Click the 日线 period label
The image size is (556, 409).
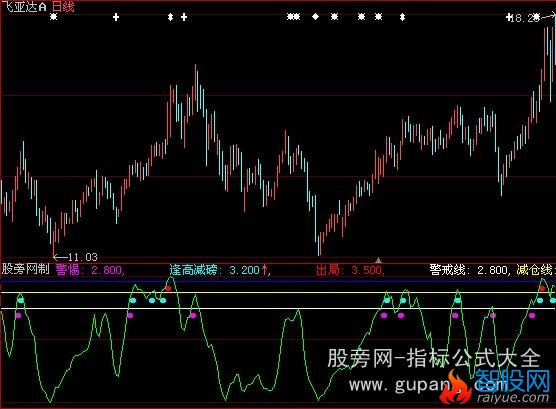click(x=63, y=7)
